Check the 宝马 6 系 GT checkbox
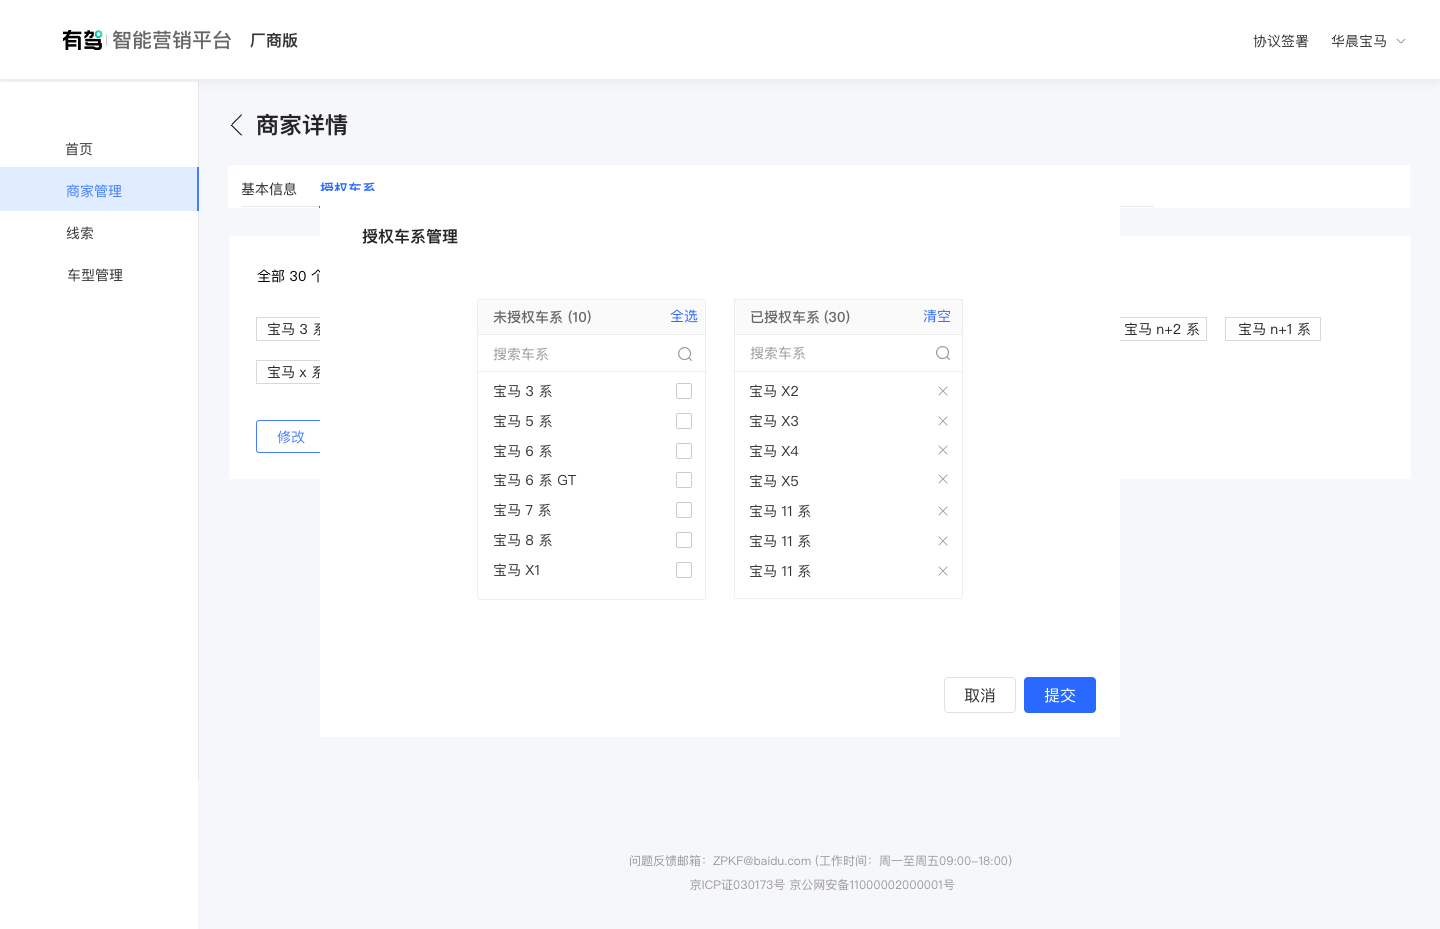This screenshot has height=929, width=1440. pos(684,480)
